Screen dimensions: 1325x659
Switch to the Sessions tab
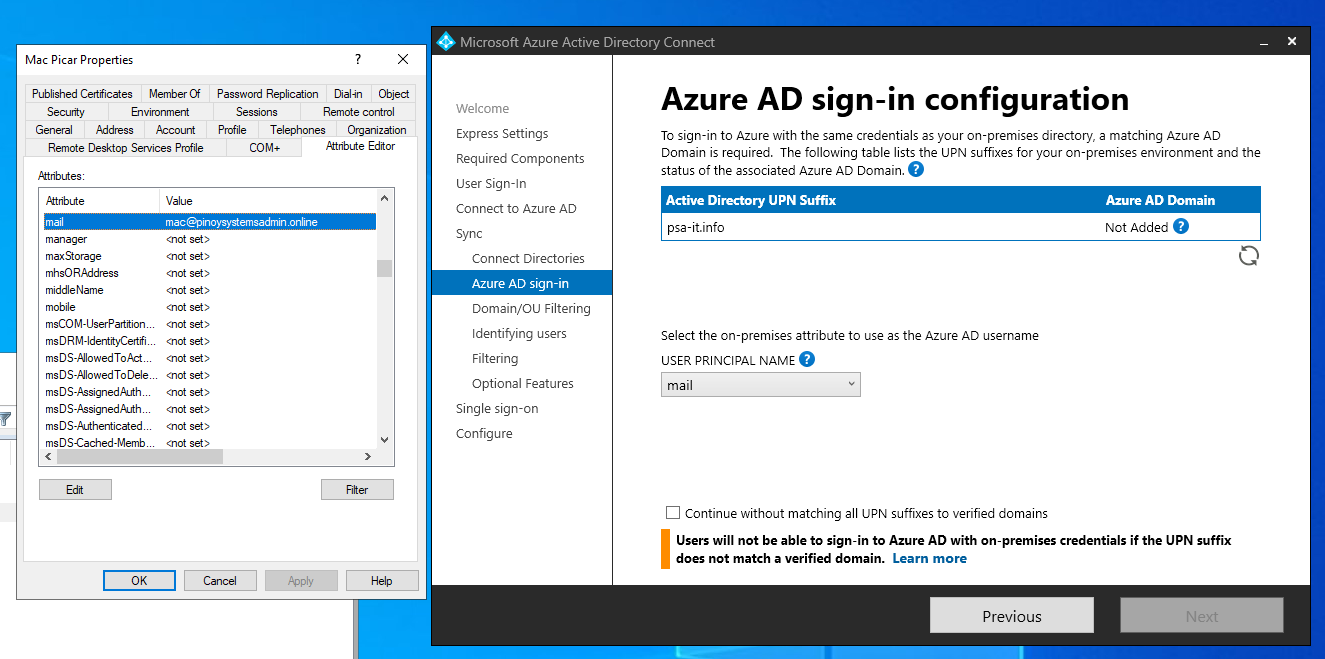point(257,112)
